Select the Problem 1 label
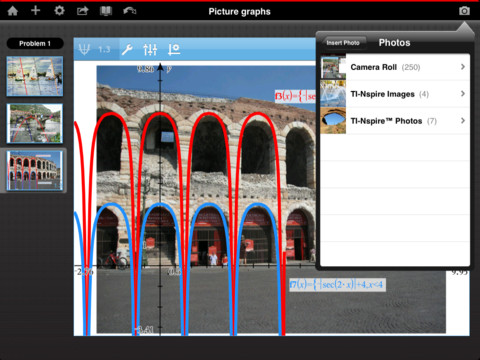Viewport: 480px width, 360px height. (x=35, y=43)
